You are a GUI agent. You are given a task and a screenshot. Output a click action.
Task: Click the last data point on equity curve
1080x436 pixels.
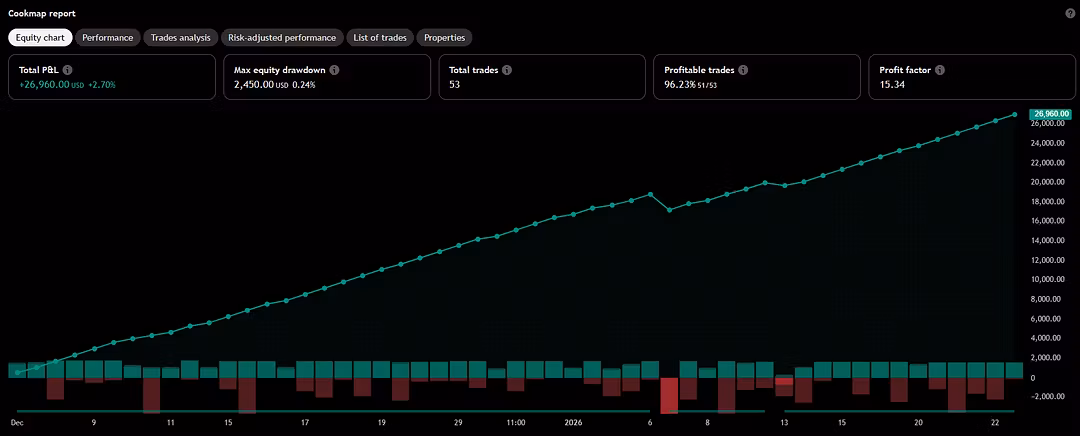[x=1015, y=115]
